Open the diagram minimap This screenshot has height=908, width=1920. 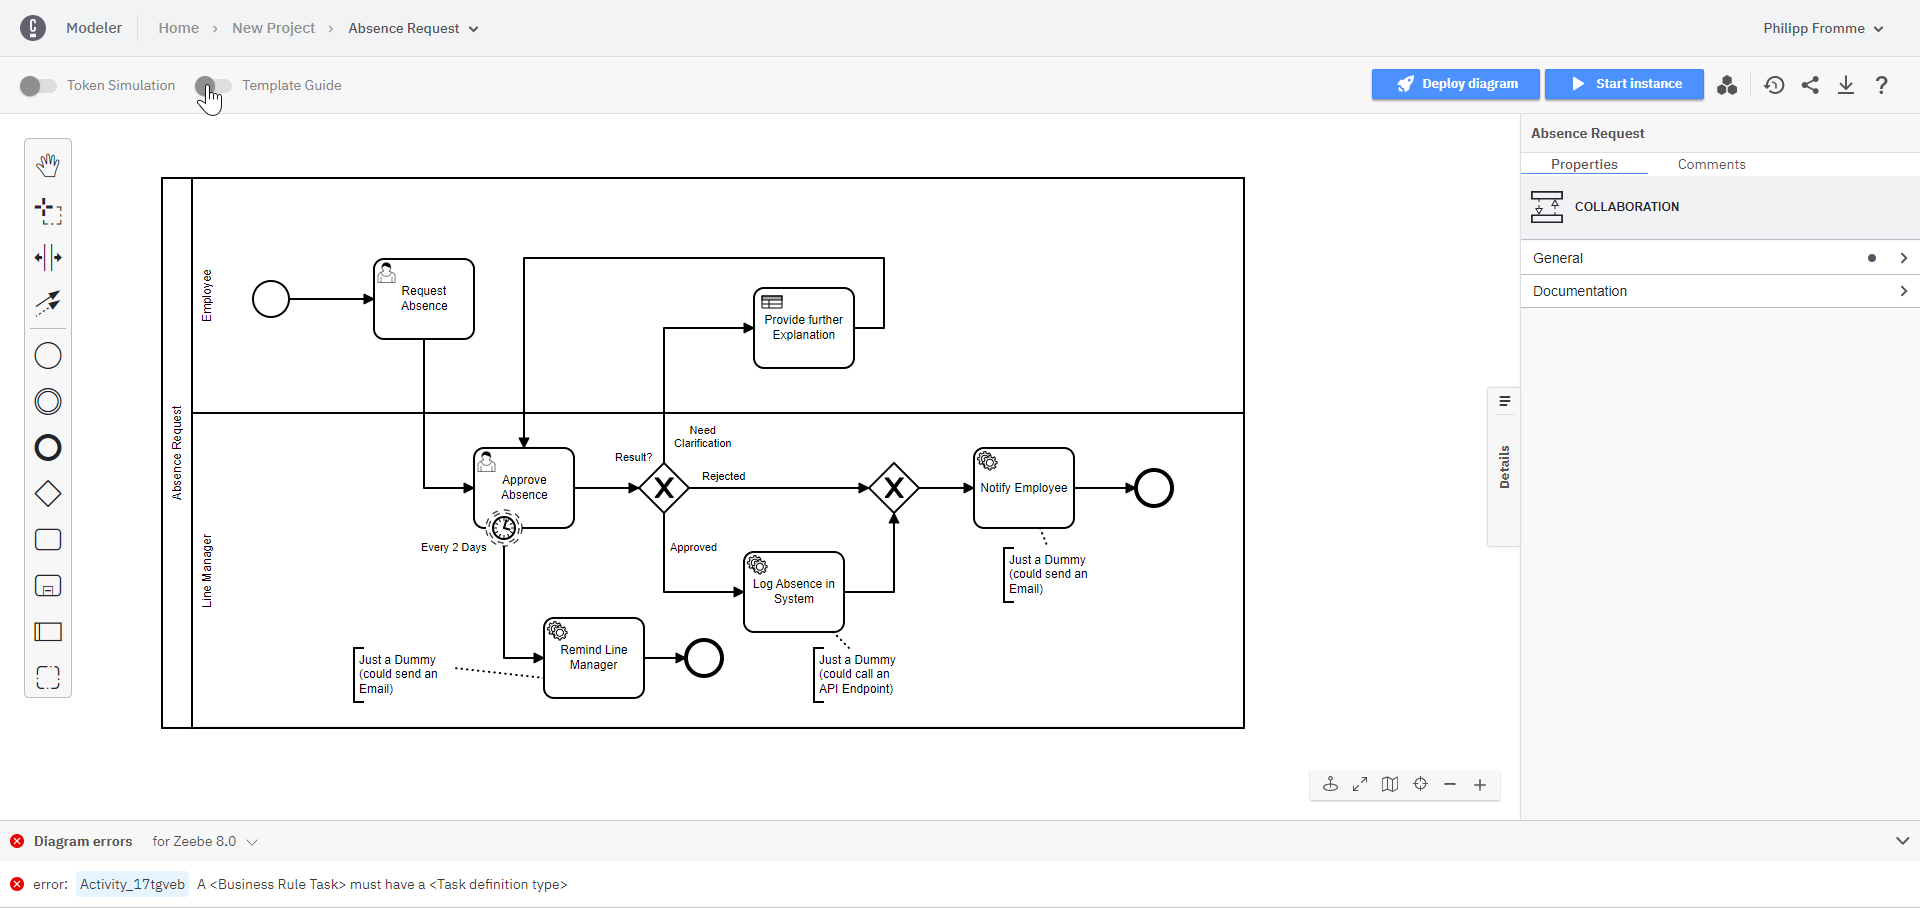[1390, 784]
